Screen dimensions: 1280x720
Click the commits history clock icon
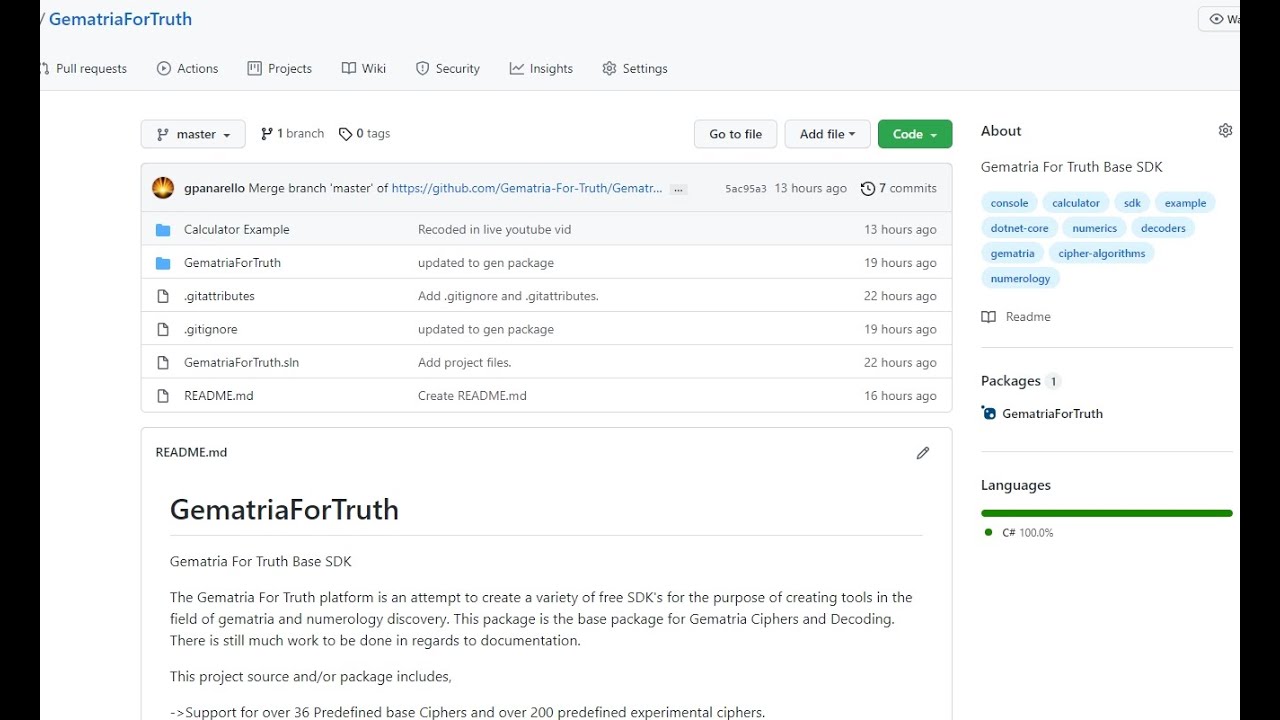click(867, 188)
